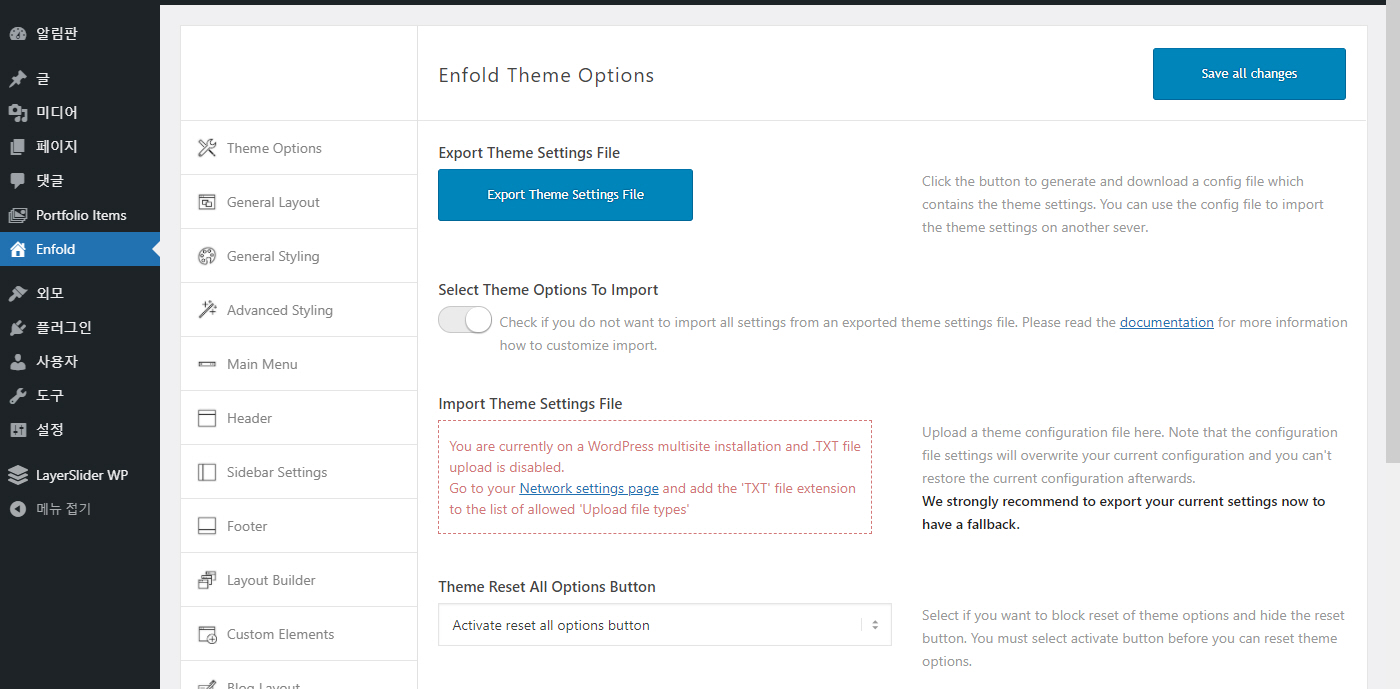Click the Sidebar Settings layout icon
This screenshot has width=1400, height=689.
pyautogui.click(x=207, y=472)
